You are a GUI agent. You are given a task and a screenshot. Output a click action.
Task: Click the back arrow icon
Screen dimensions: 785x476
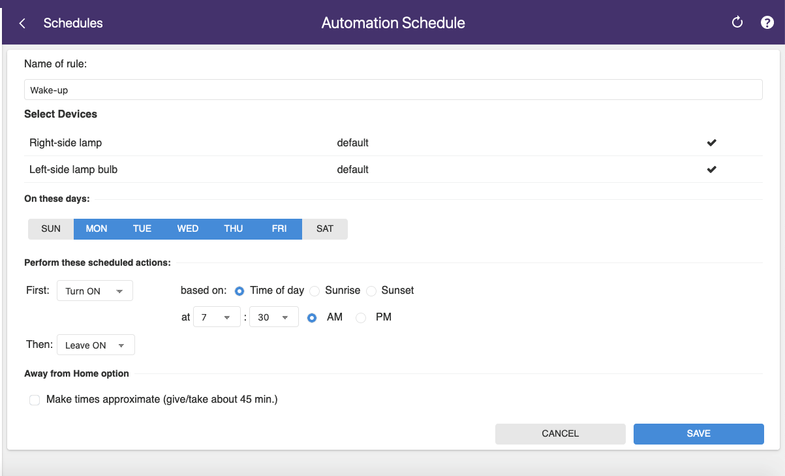click(x=22, y=23)
